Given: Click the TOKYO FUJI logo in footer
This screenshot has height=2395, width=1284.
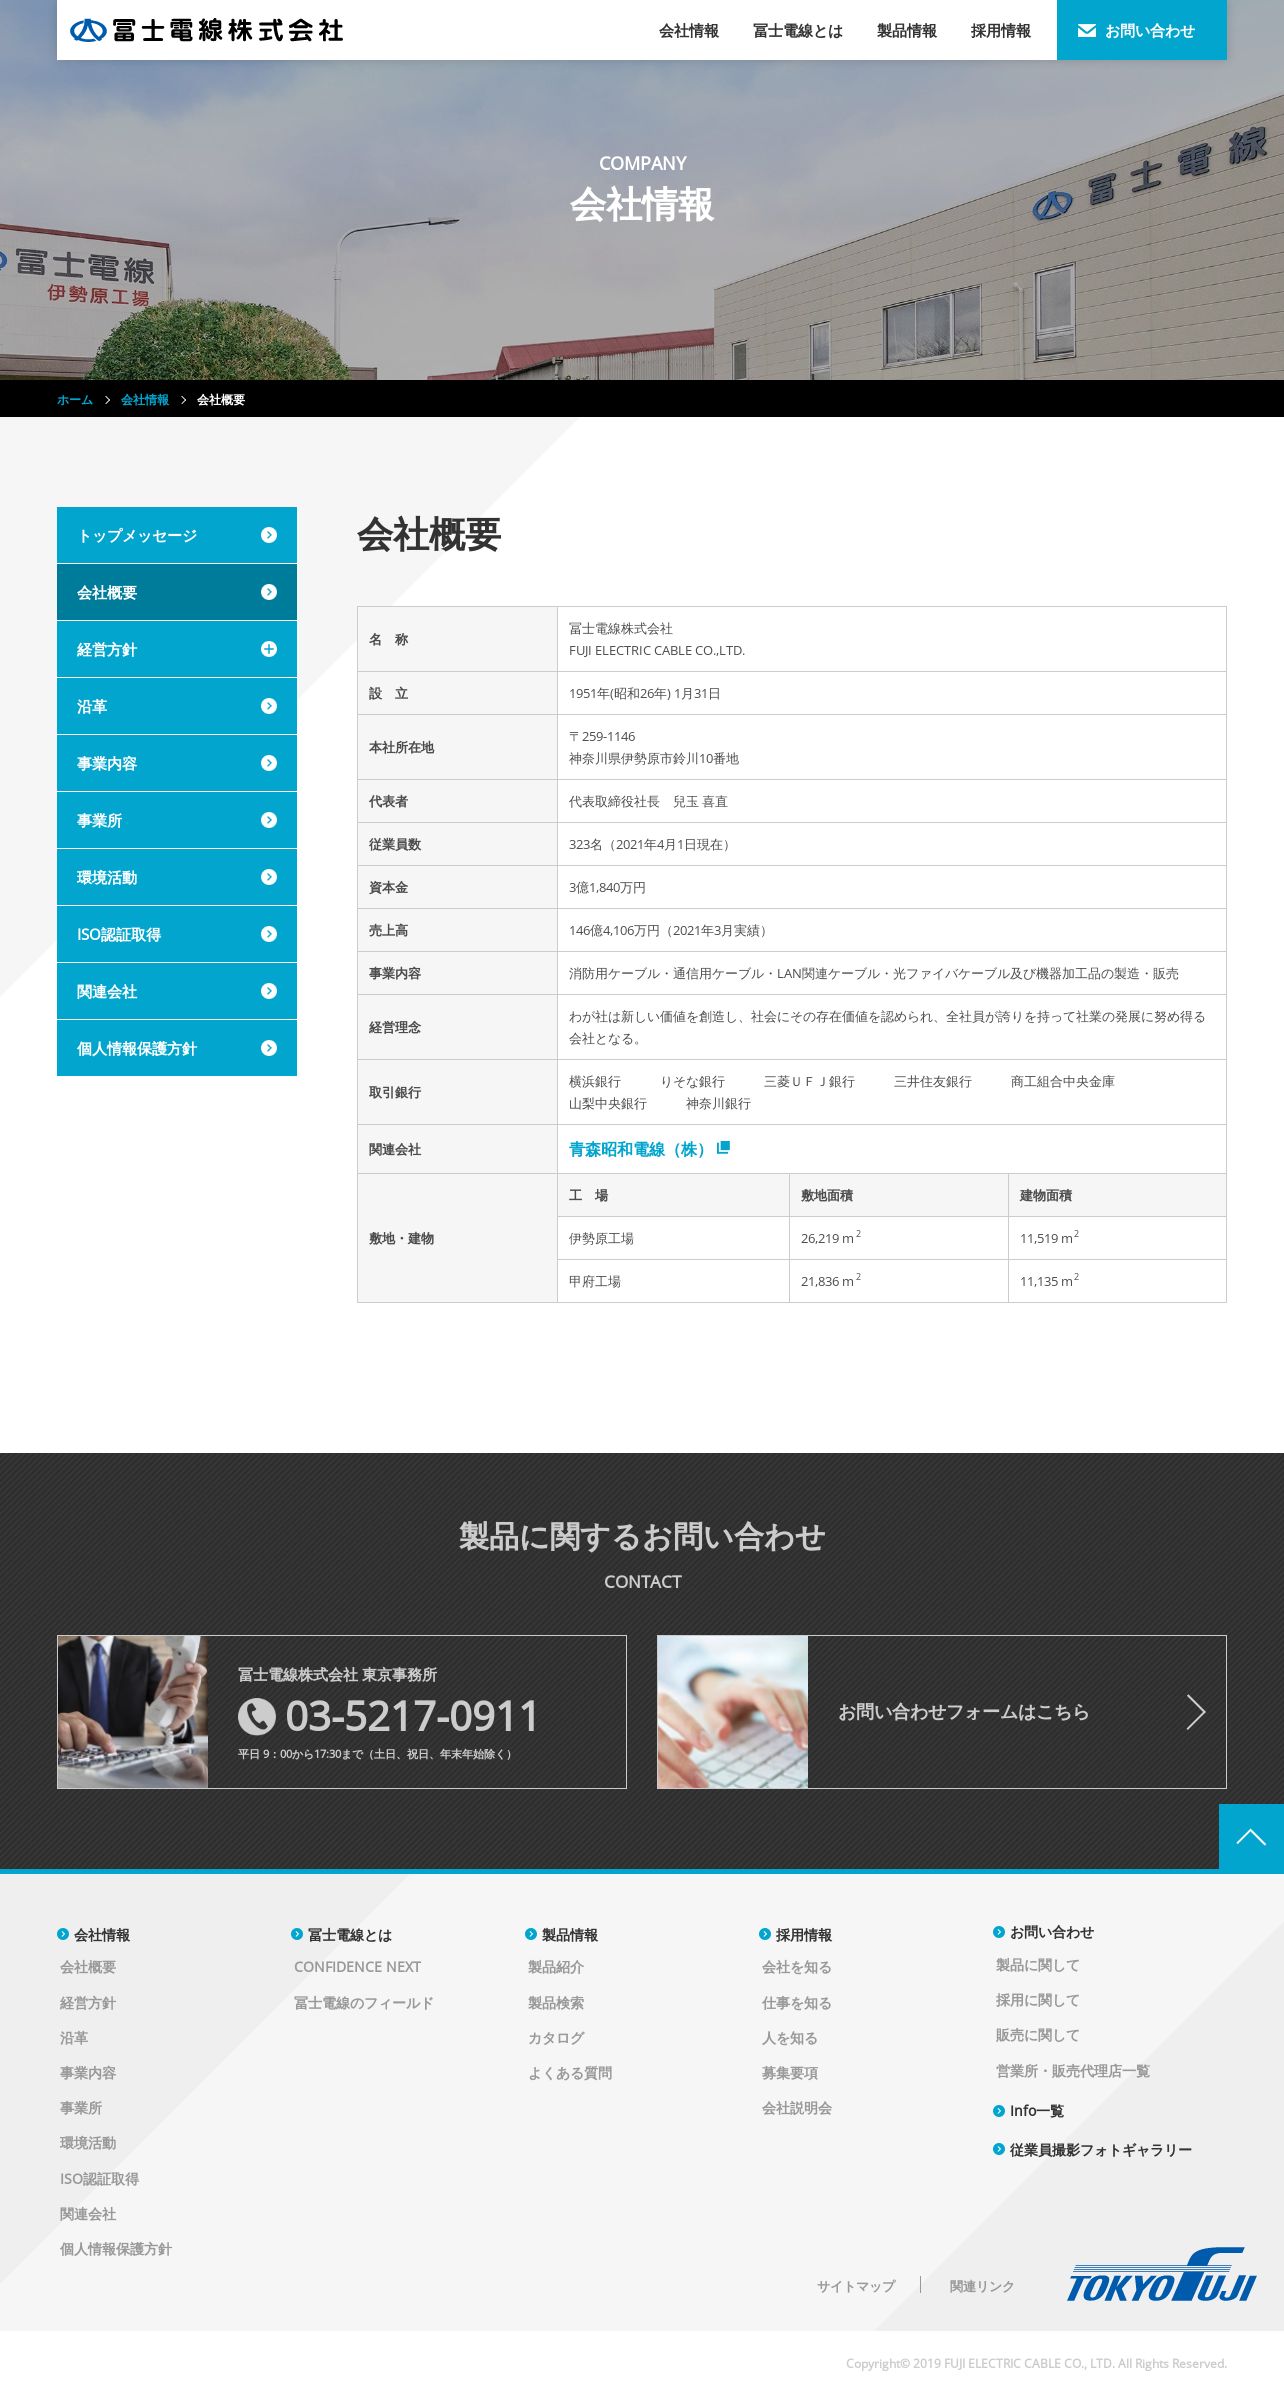Looking at the screenshot, I should pyautogui.click(x=1161, y=2275).
